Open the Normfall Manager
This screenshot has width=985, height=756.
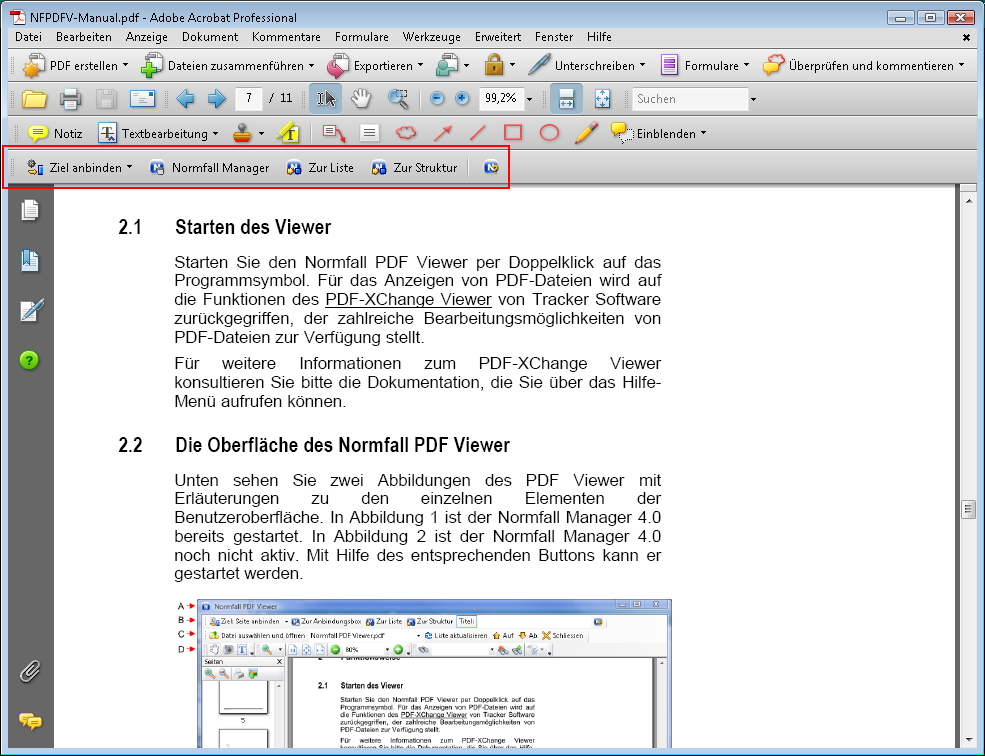tap(209, 168)
